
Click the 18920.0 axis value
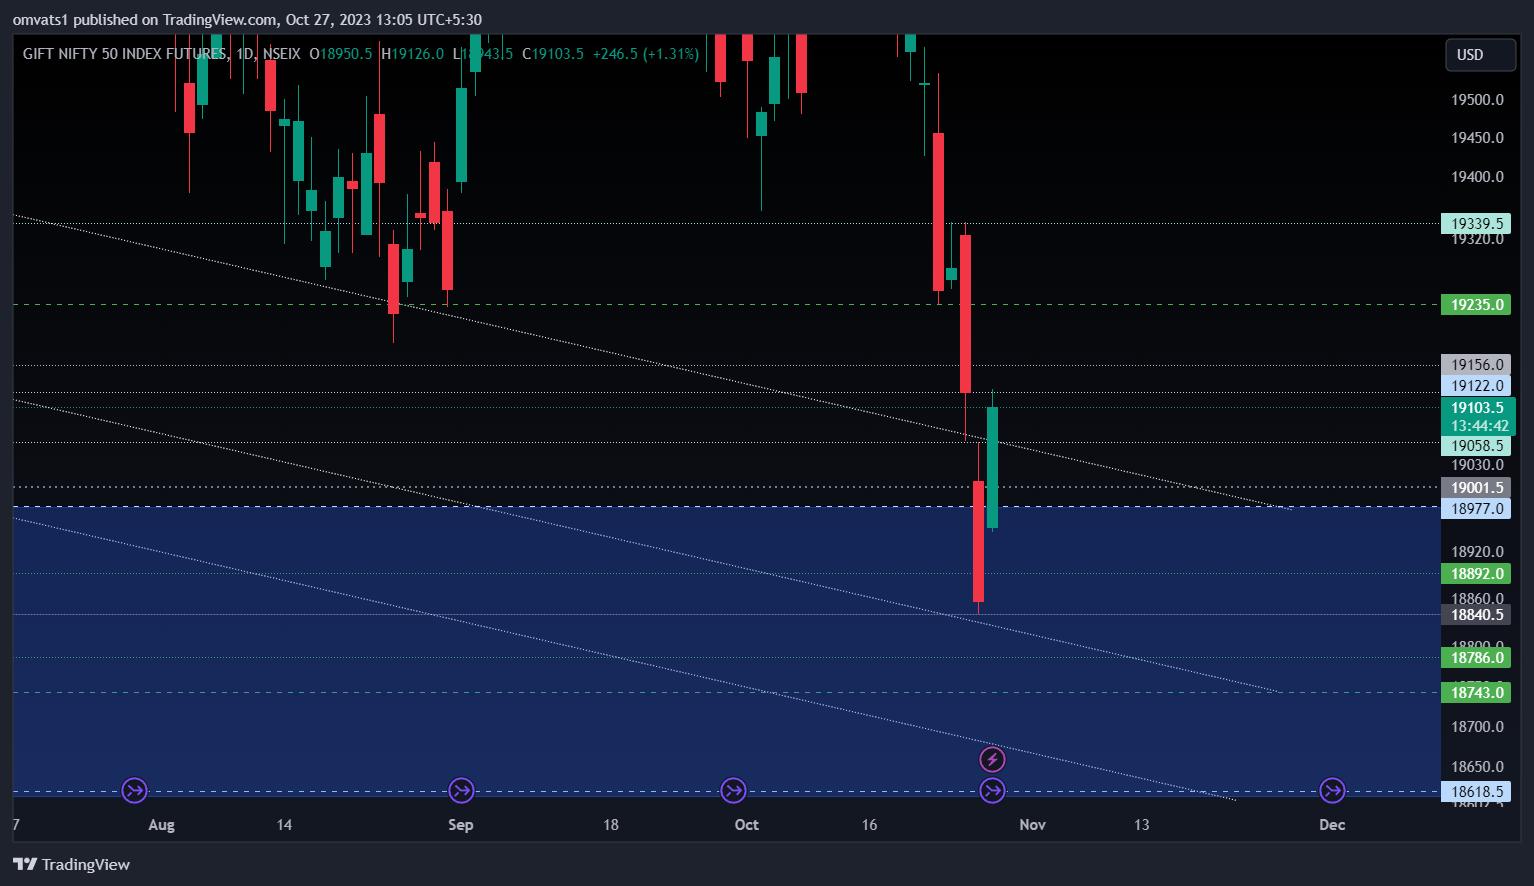tap(1477, 552)
